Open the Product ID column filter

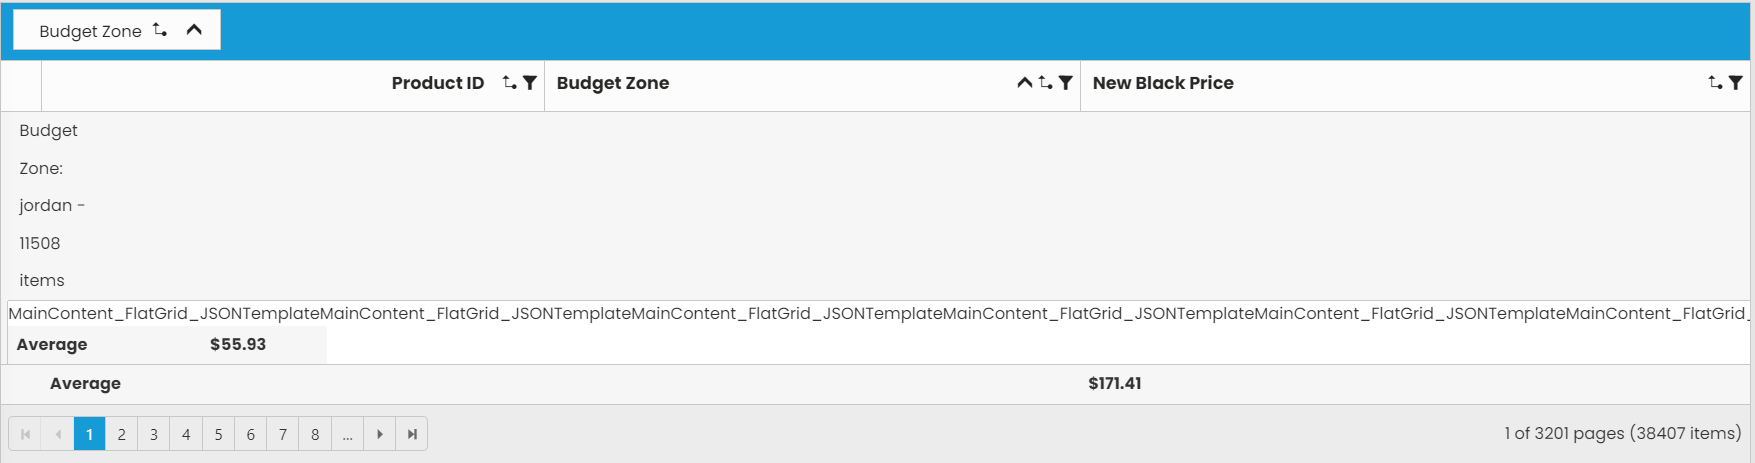(x=530, y=83)
